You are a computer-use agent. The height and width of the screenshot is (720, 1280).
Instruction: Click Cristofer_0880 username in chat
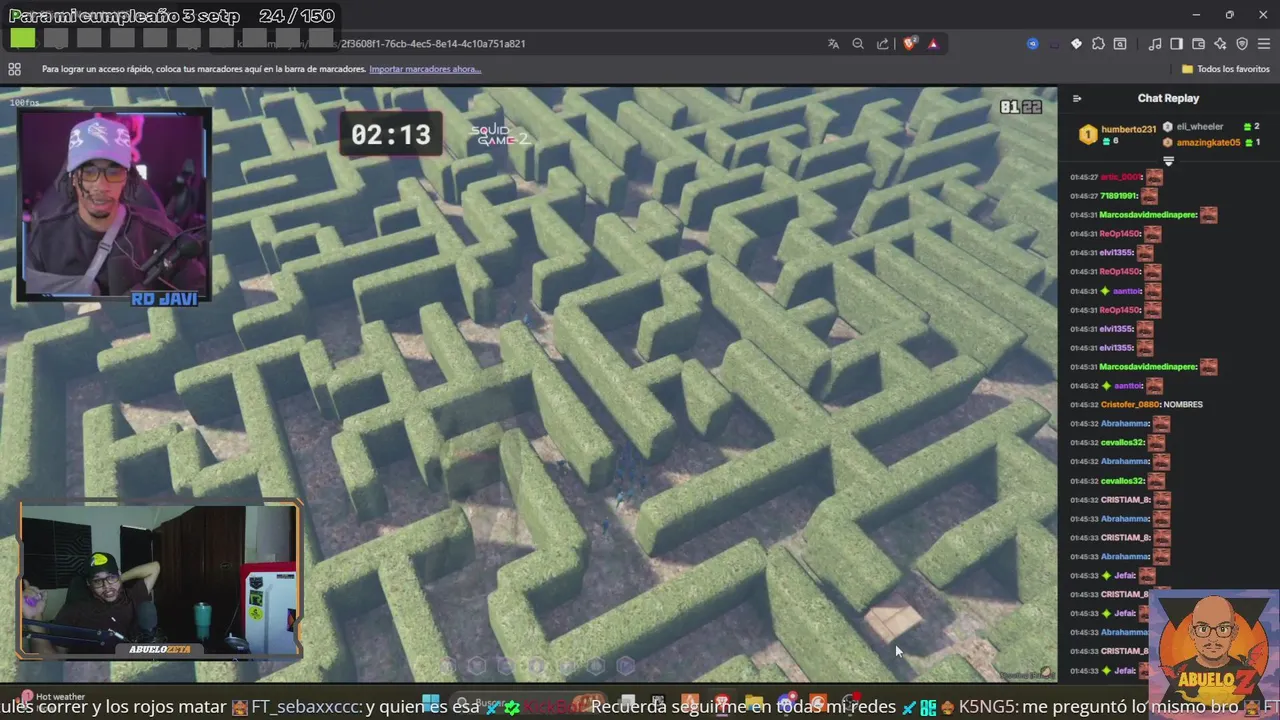tap(1130, 405)
